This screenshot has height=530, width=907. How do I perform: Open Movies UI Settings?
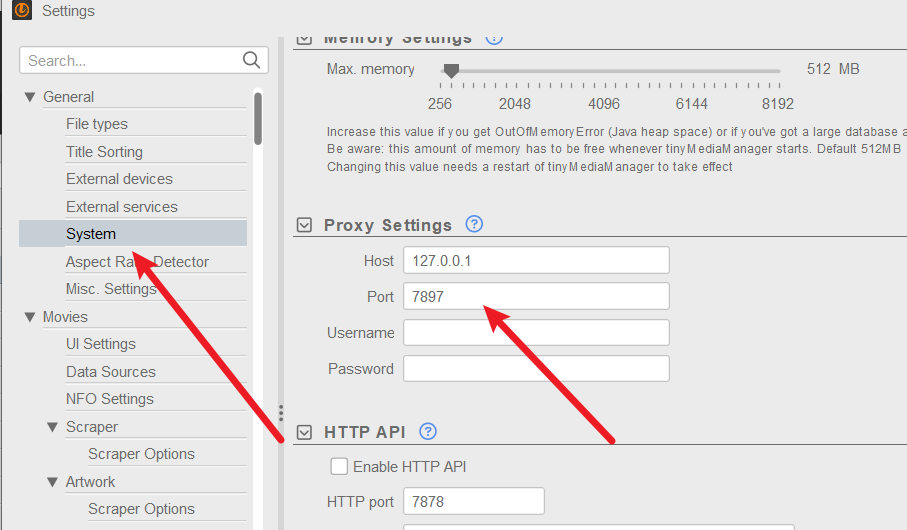101,344
